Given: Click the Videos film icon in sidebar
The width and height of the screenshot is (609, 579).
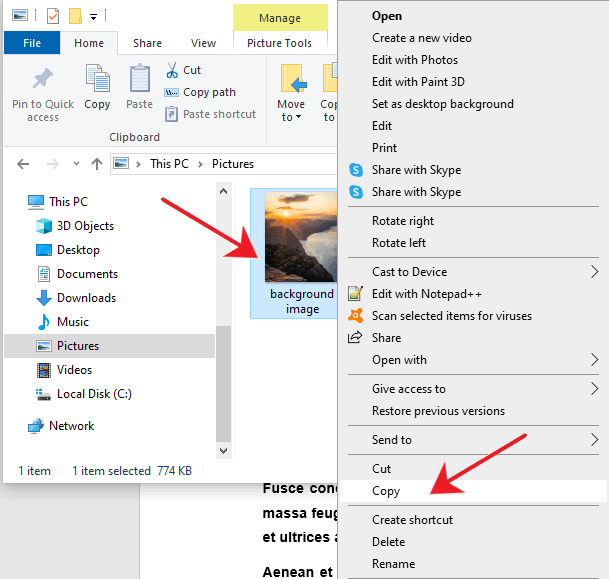Looking at the screenshot, I should coord(44,370).
